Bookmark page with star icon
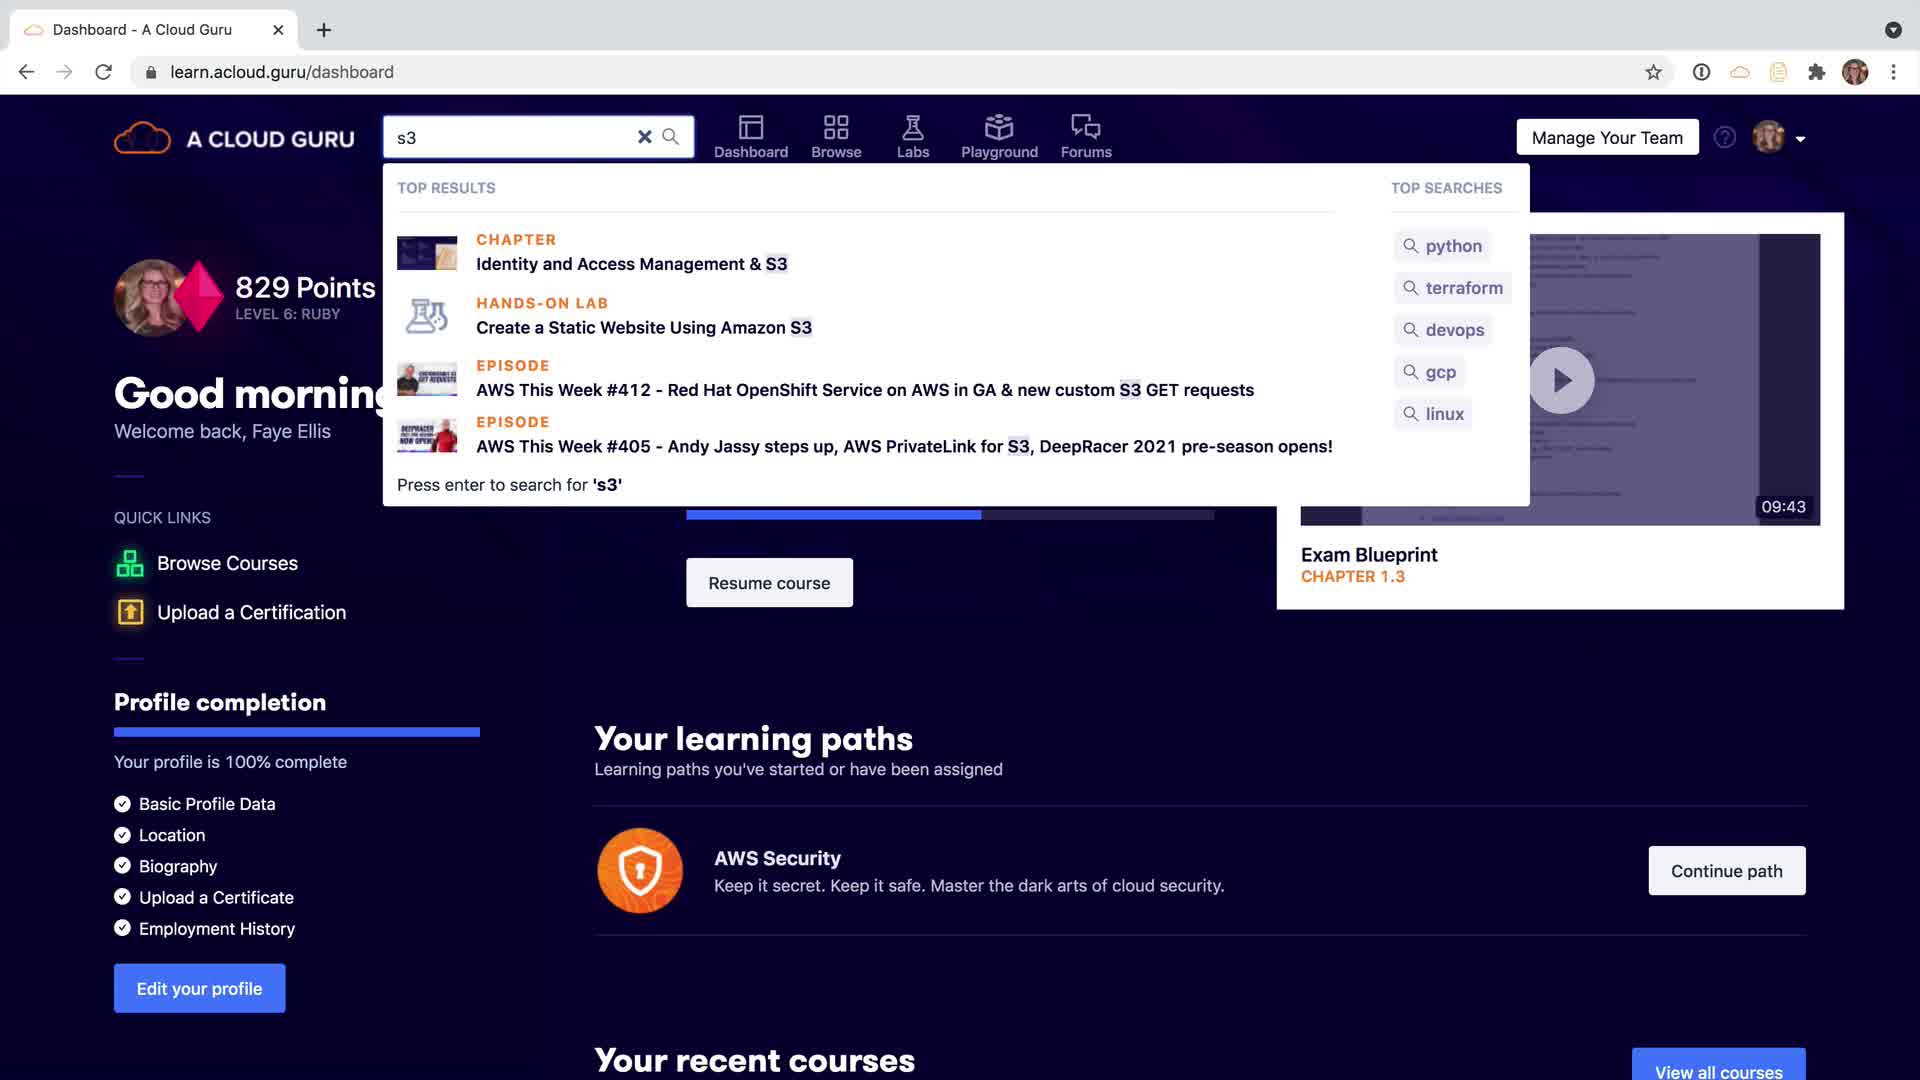This screenshot has width=1920, height=1080. pos(1653,72)
